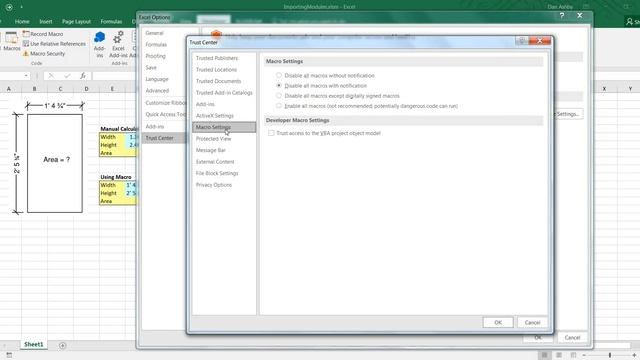Select Quick Access Toolbar in Excel Options

point(165,114)
